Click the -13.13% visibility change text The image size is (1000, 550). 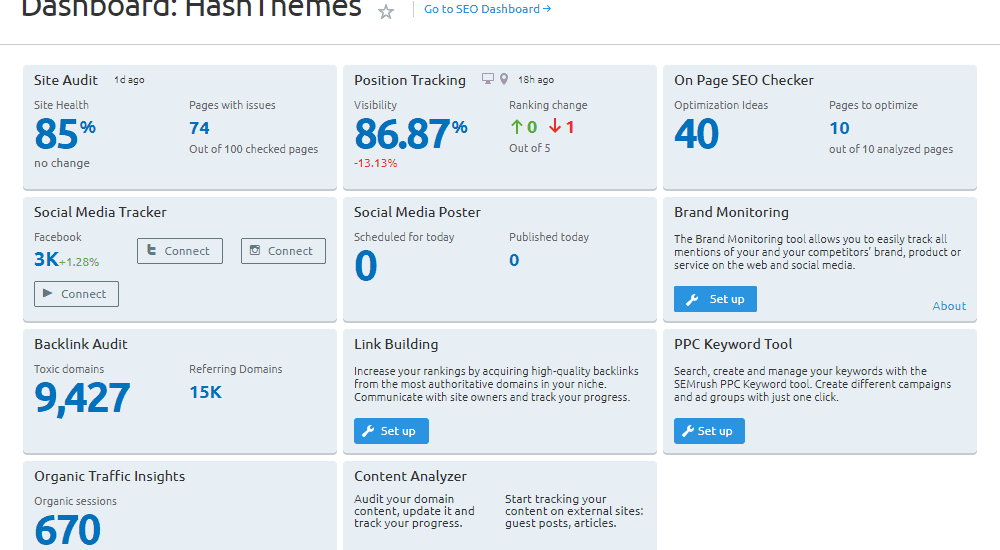click(376, 163)
